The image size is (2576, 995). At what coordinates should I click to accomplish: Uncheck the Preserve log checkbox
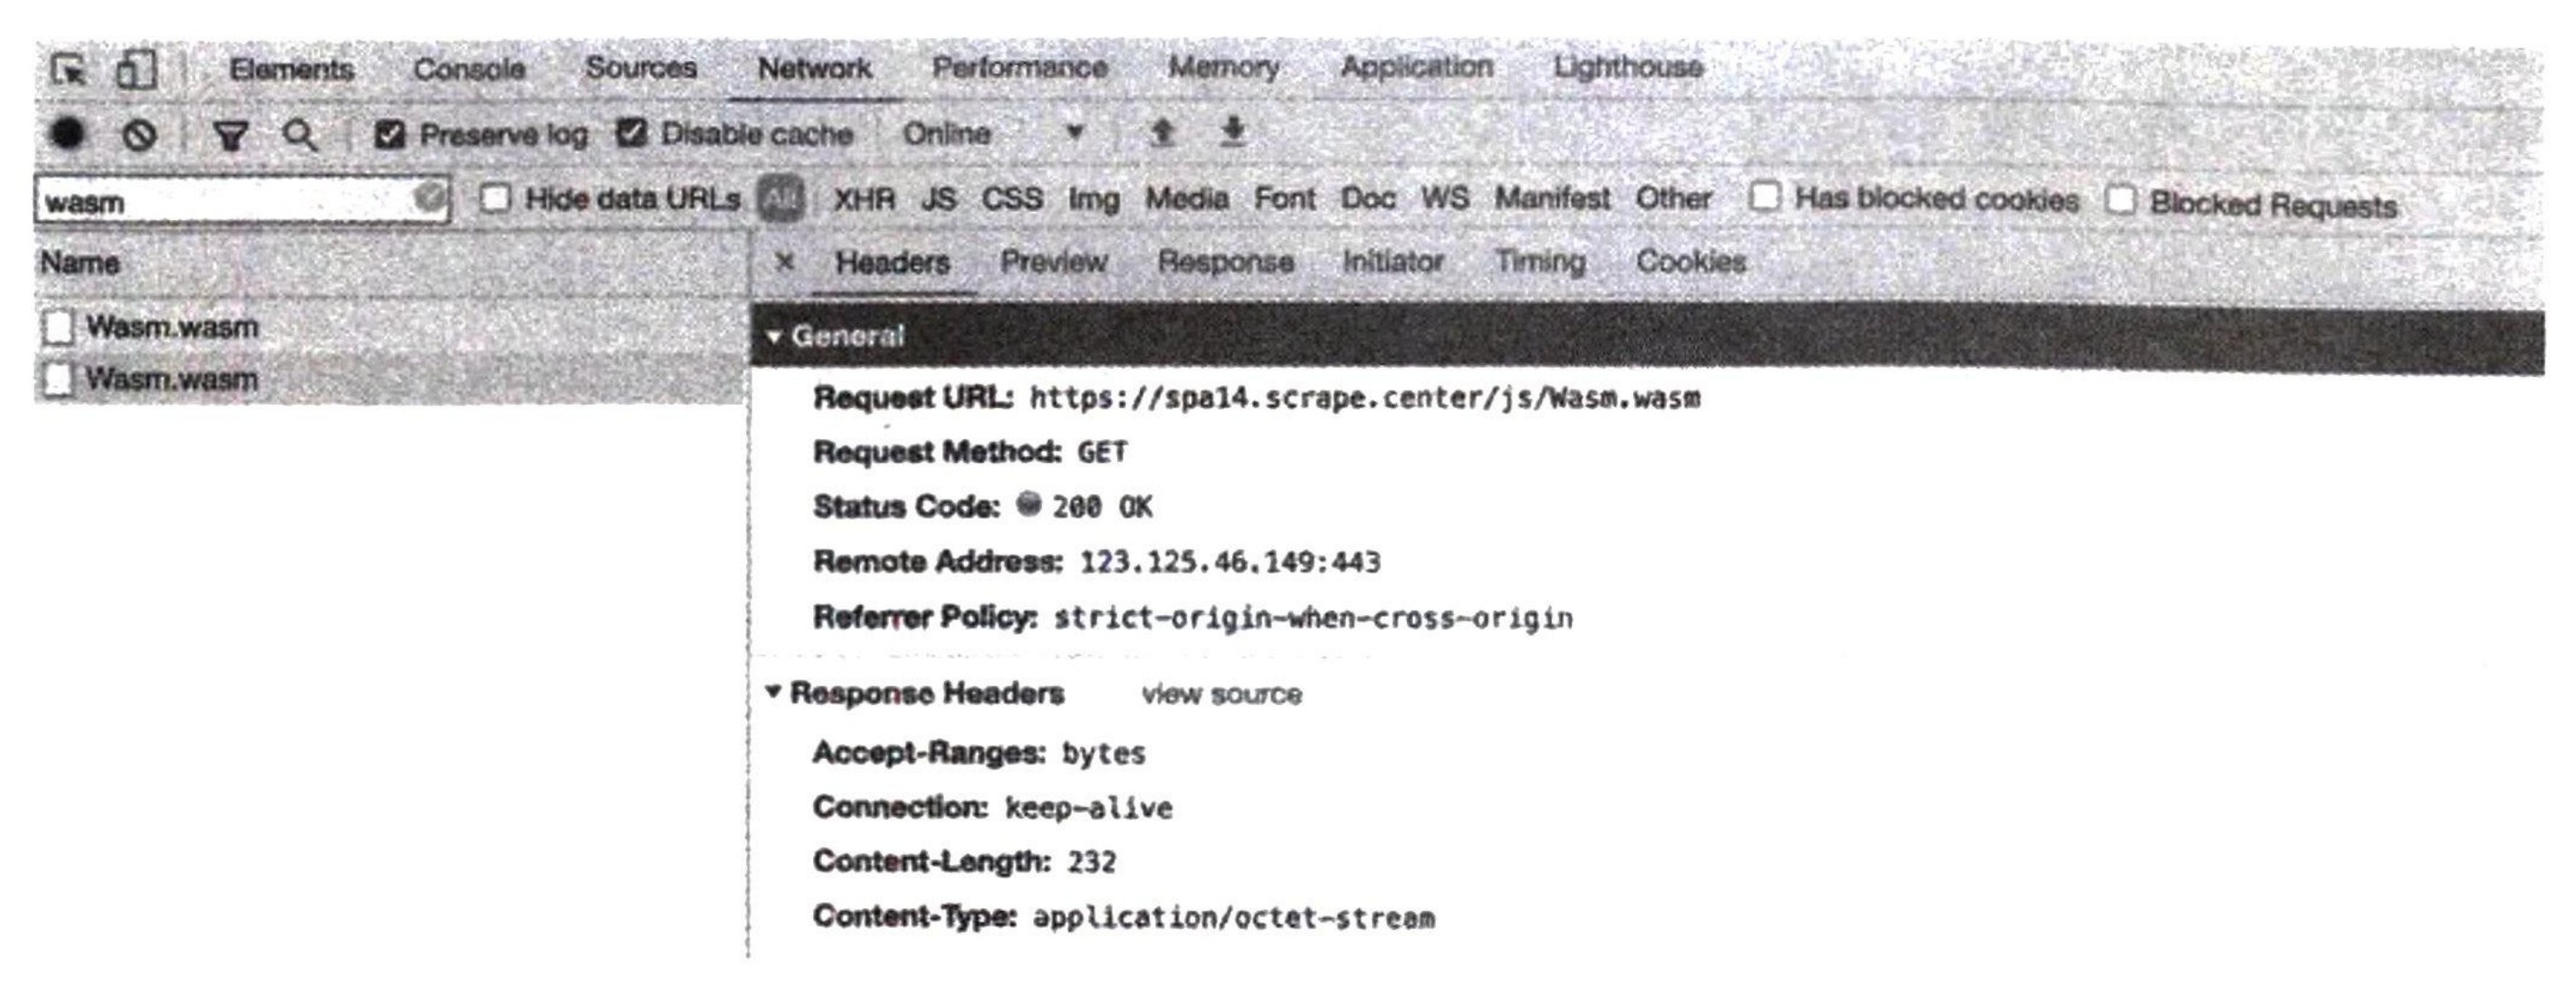pos(389,134)
